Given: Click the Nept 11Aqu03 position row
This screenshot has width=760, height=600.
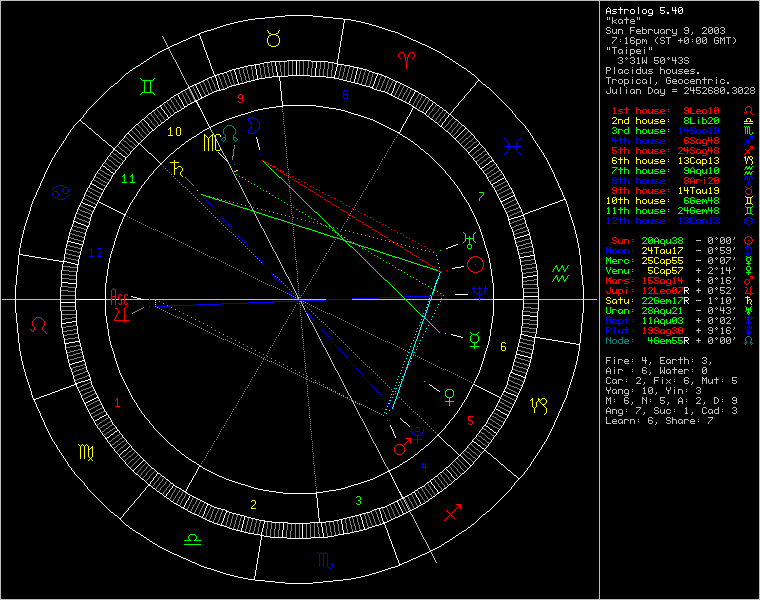Looking at the screenshot, I should click(681, 320).
